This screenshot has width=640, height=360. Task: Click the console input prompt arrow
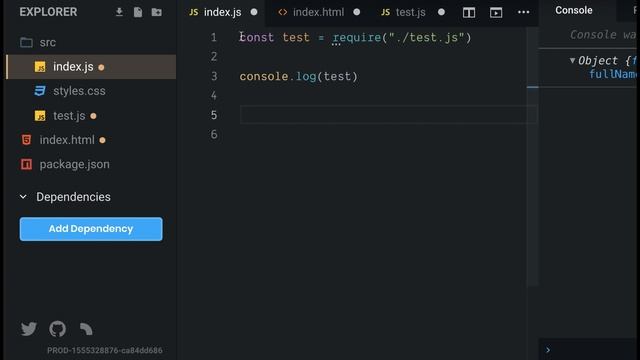pos(548,350)
